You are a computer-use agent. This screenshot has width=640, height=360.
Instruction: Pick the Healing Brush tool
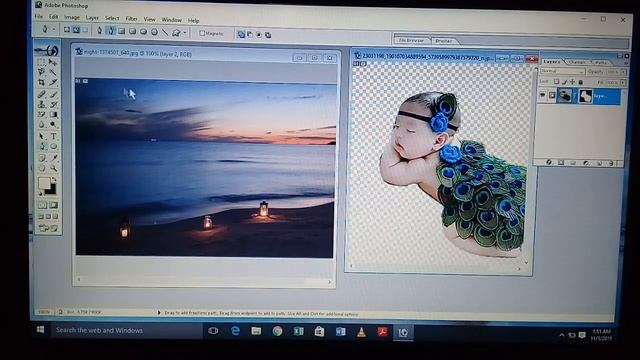[42, 94]
